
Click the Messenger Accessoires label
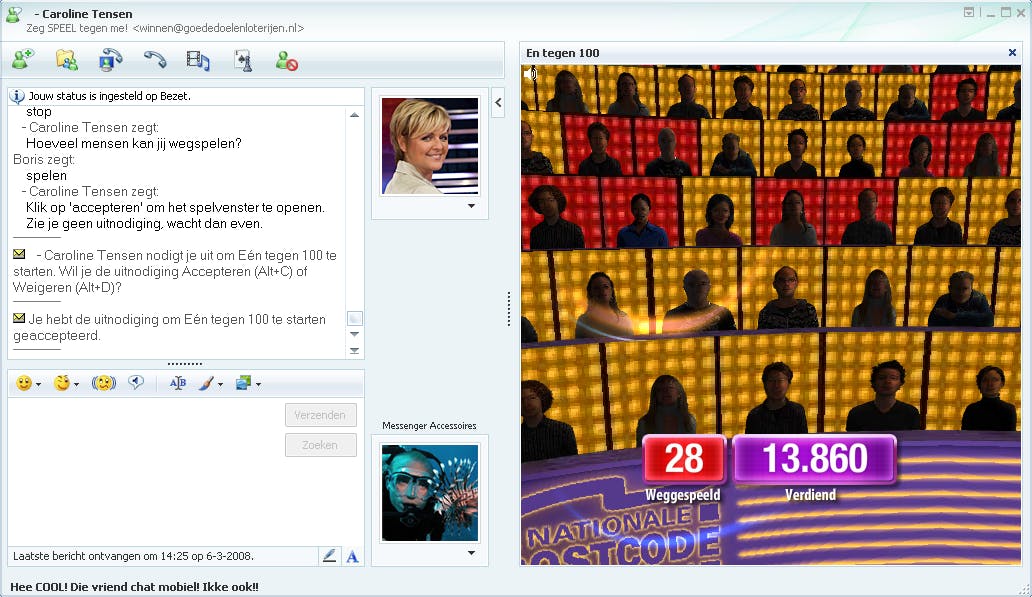point(429,426)
